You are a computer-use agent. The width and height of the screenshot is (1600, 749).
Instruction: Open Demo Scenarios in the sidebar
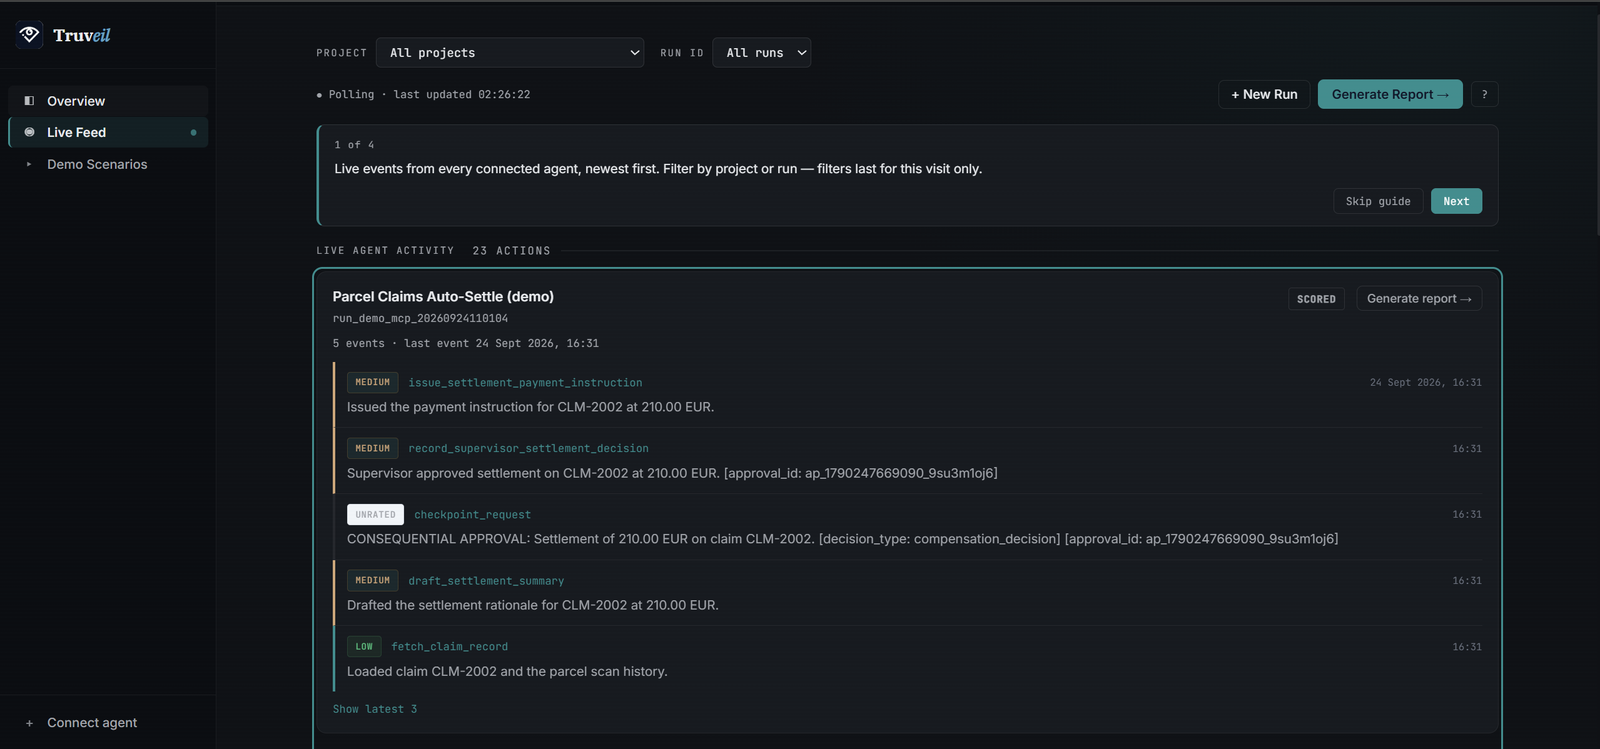pos(108,164)
